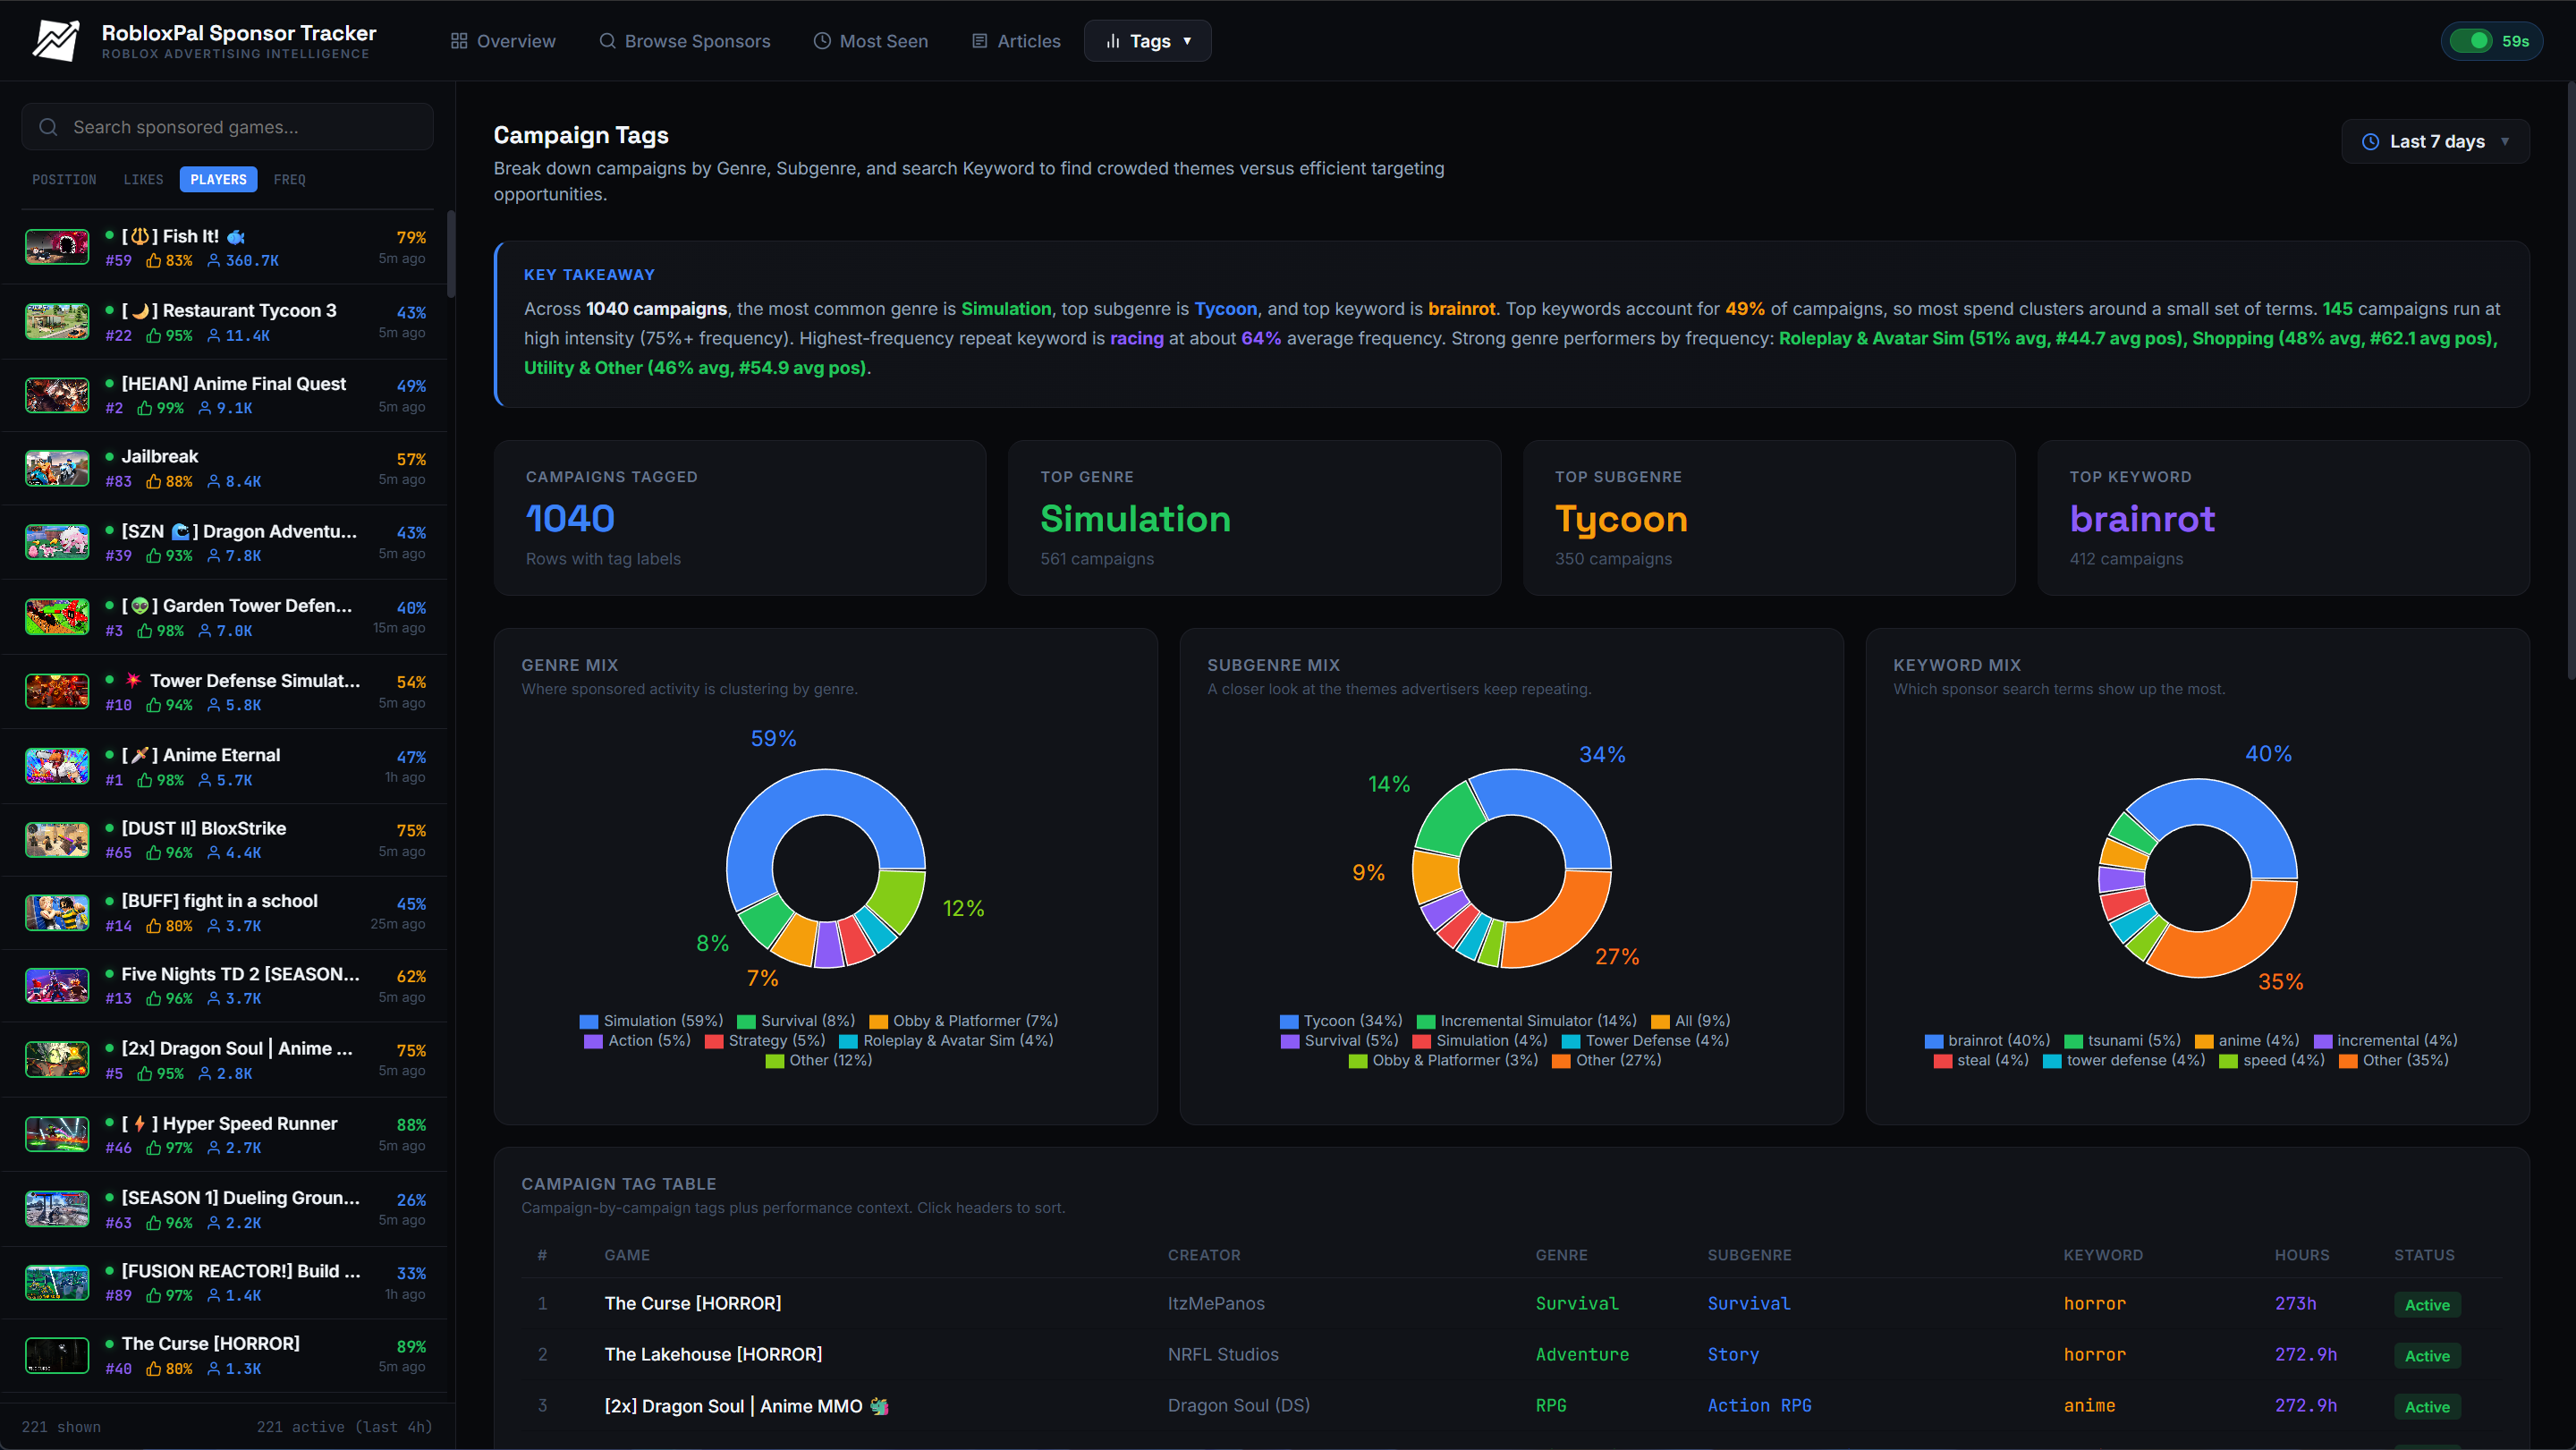This screenshot has width=2576, height=1450.
Task: Select the PLAYERS sort option
Action: pos(218,180)
